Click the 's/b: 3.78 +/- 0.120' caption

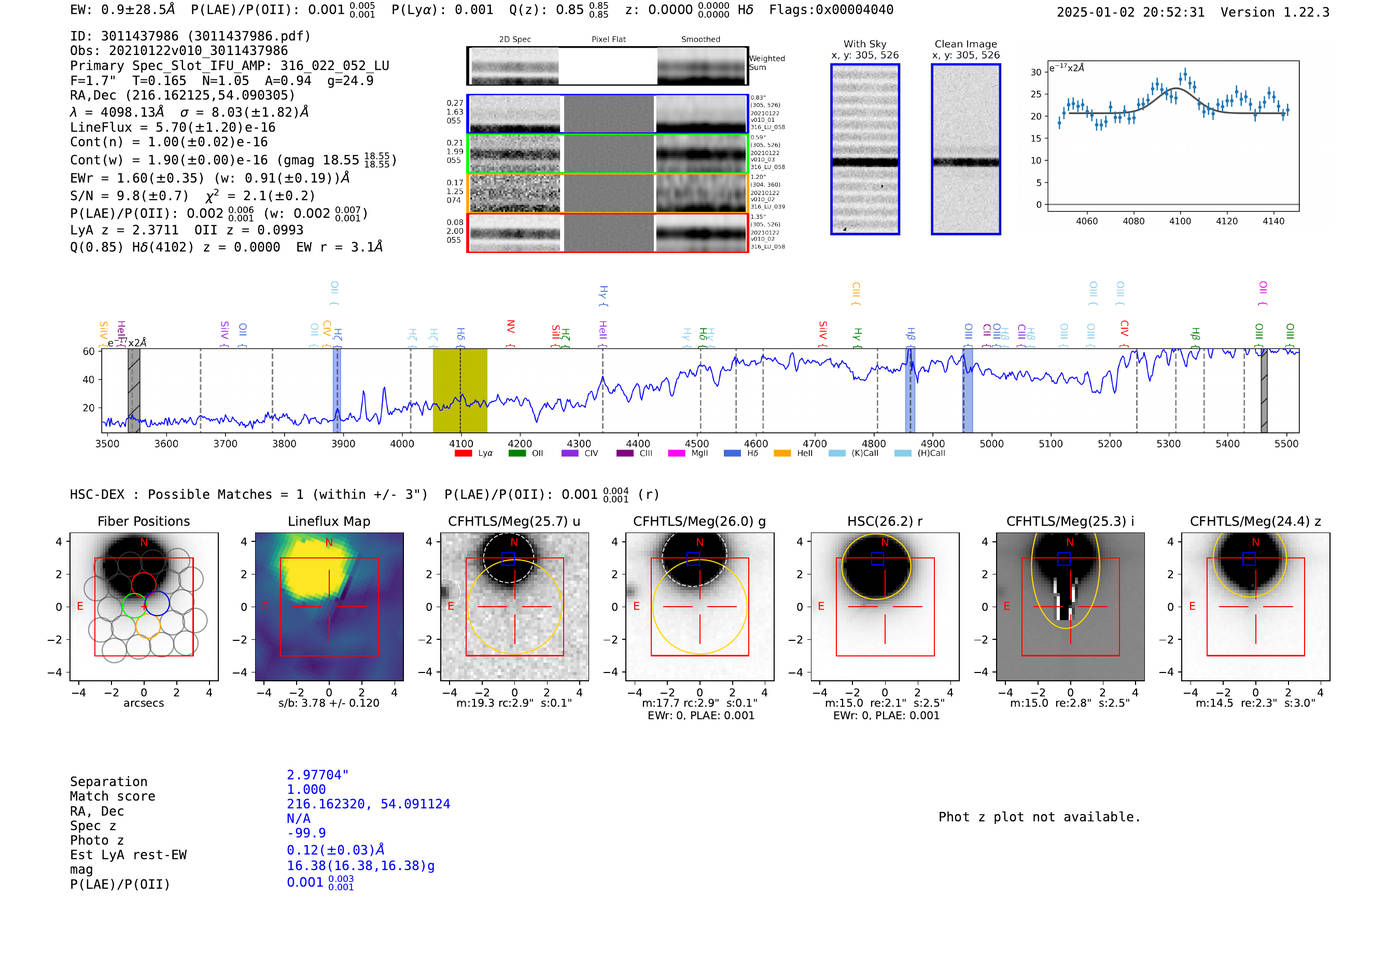[x=329, y=703]
